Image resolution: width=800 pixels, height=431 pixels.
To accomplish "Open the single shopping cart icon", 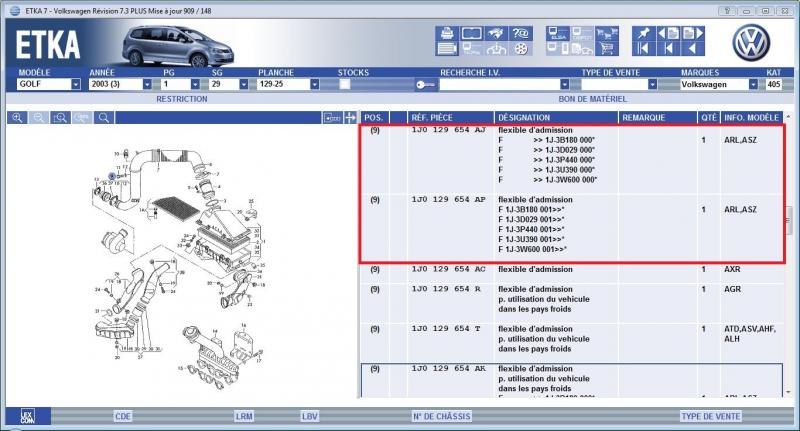I will (607, 48).
